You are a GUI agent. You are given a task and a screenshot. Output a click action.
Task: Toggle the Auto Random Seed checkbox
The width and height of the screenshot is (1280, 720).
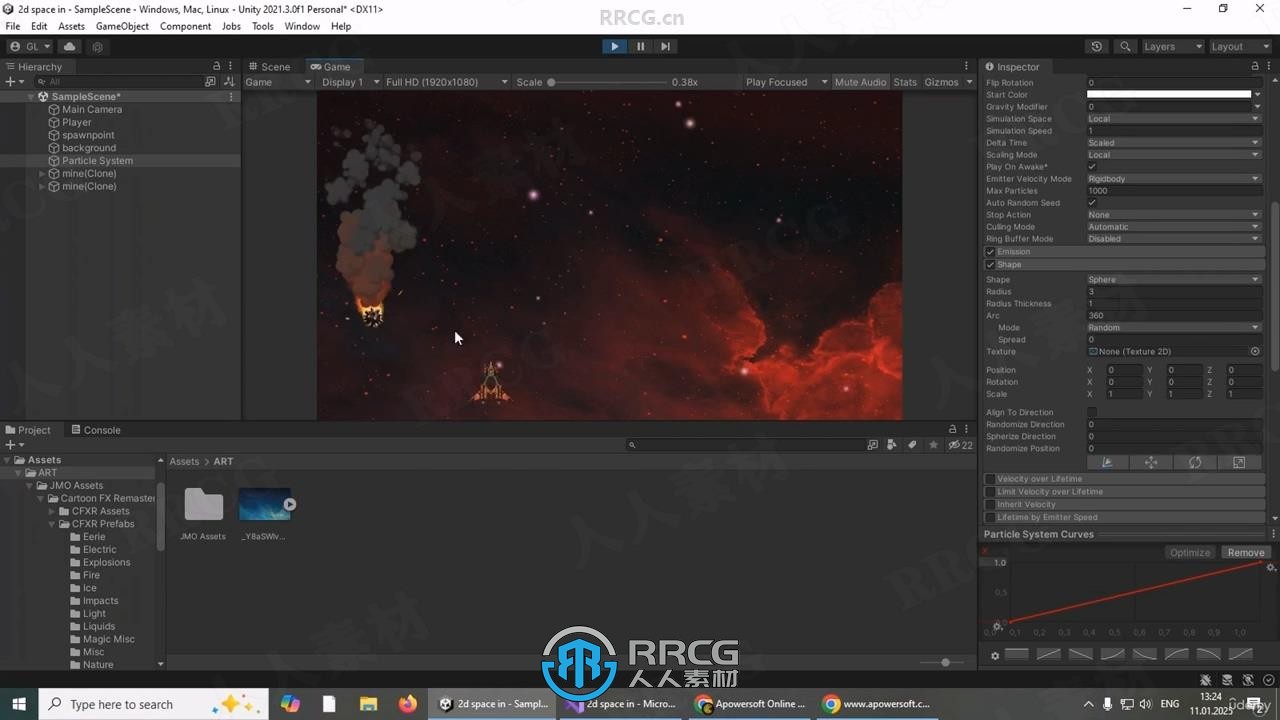click(1092, 203)
